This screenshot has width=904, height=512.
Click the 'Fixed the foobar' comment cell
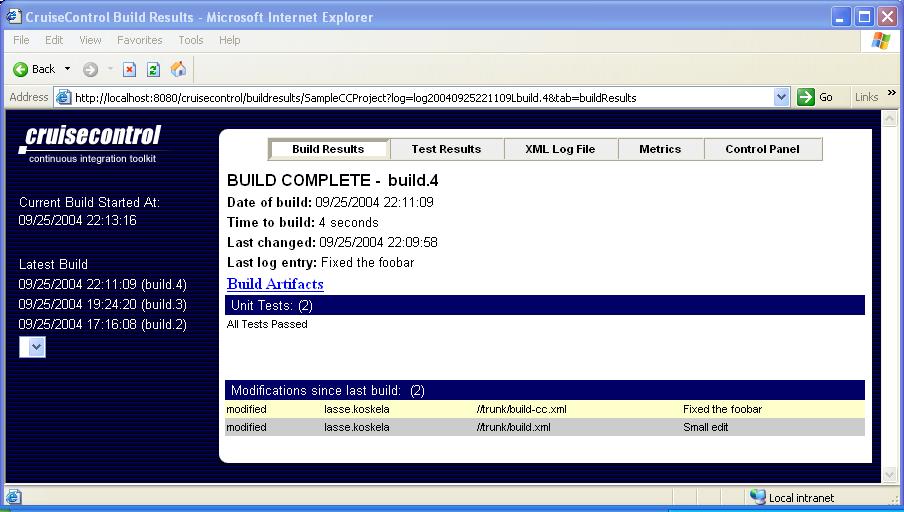coord(722,409)
